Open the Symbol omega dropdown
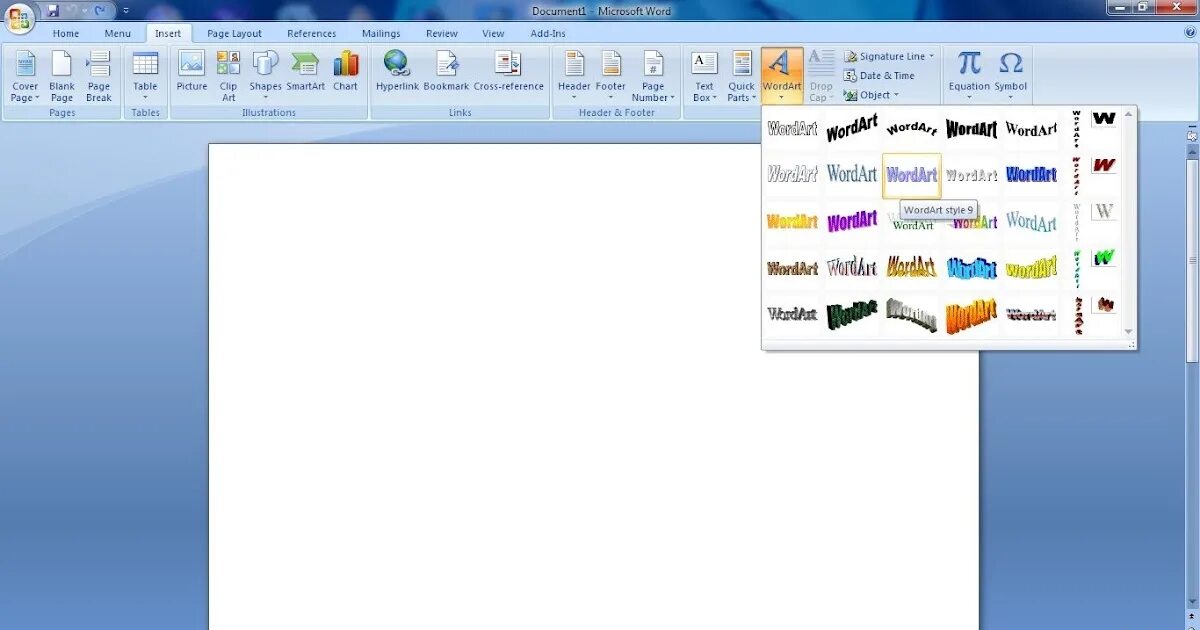1200x630 pixels. (x=1011, y=76)
